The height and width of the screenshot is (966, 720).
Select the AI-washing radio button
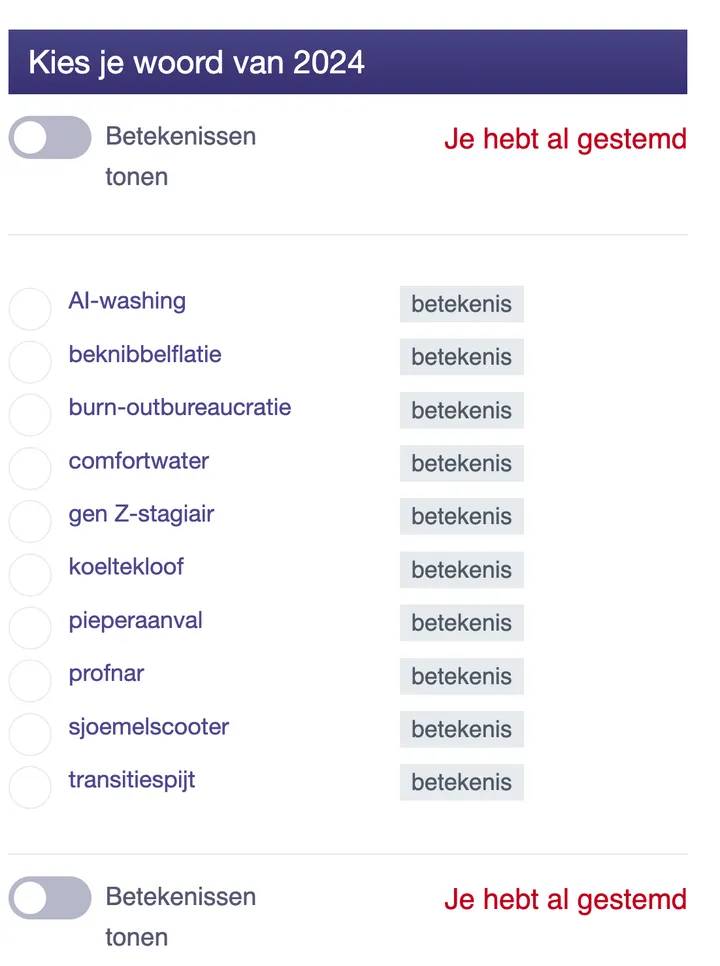[x=30, y=309]
